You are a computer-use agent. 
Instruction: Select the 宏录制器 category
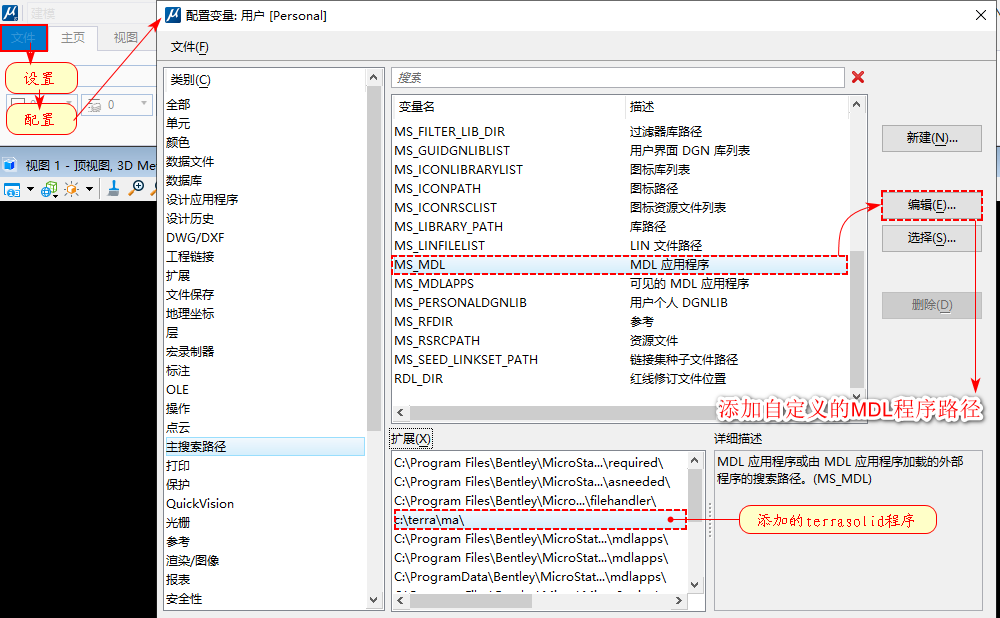[190, 351]
